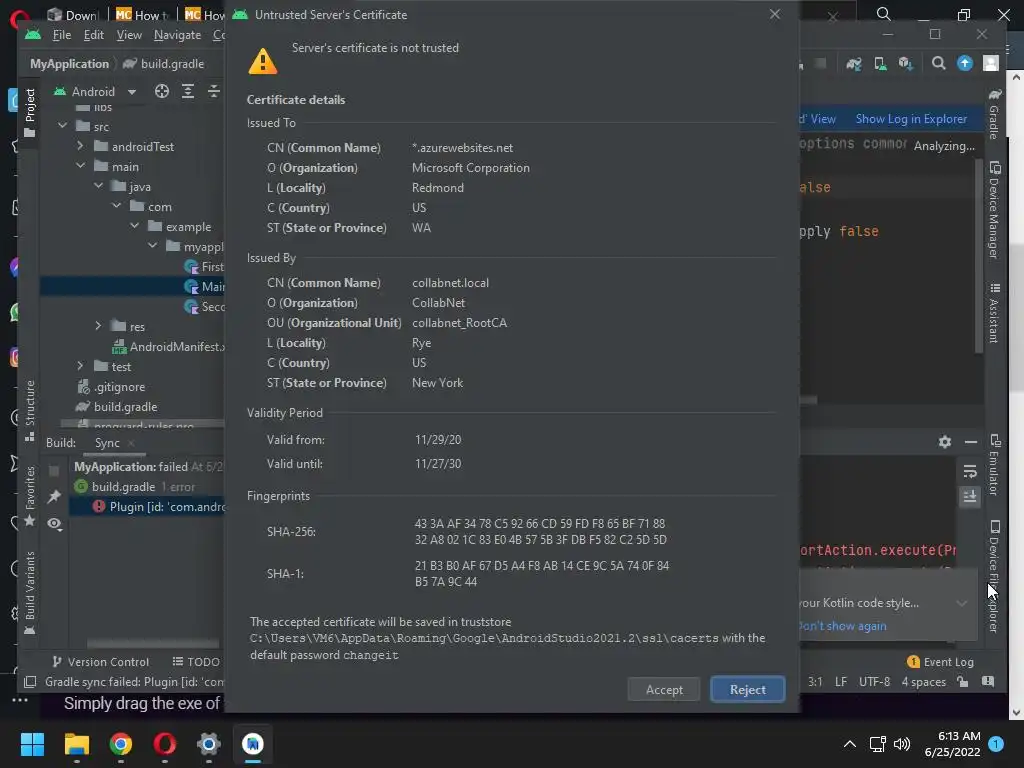Open the Emulator side panel
The image size is (1024, 768).
pos(994,464)
